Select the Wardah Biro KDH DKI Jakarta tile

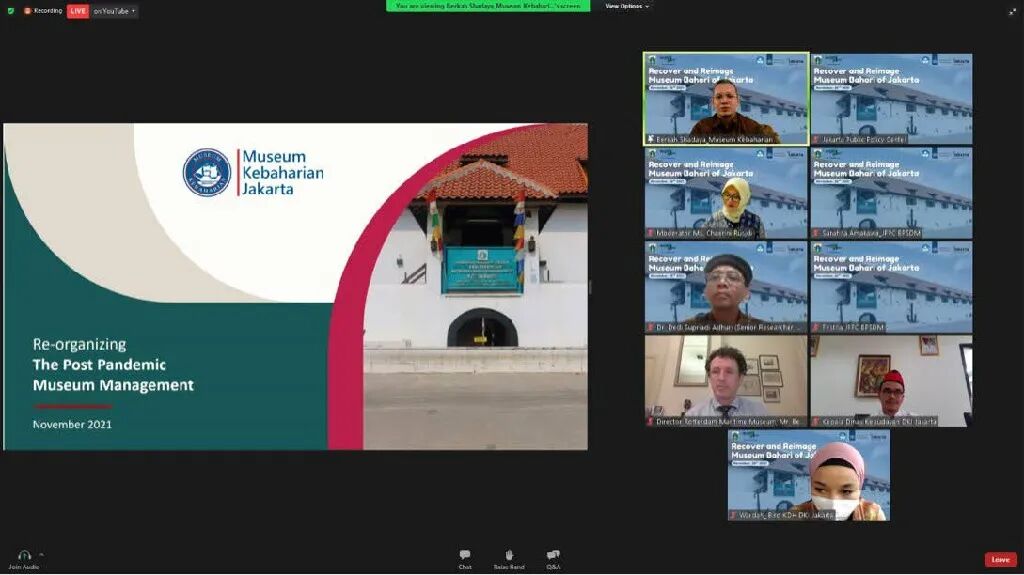pos(808,475)
